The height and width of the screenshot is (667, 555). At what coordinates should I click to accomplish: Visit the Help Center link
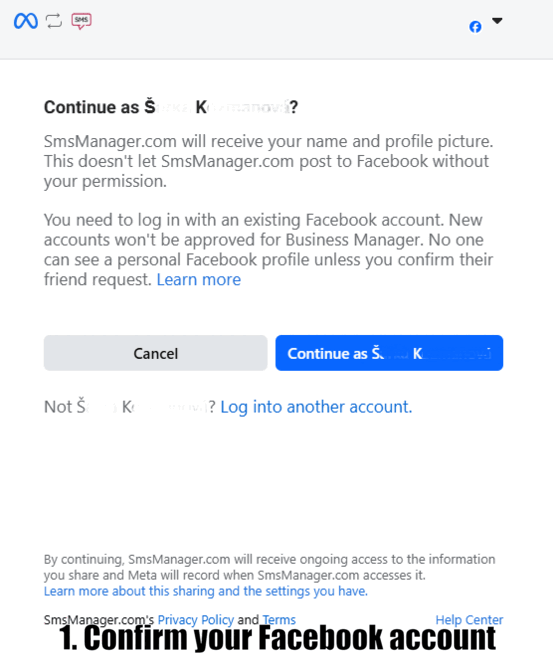click(x=470, y=621)
